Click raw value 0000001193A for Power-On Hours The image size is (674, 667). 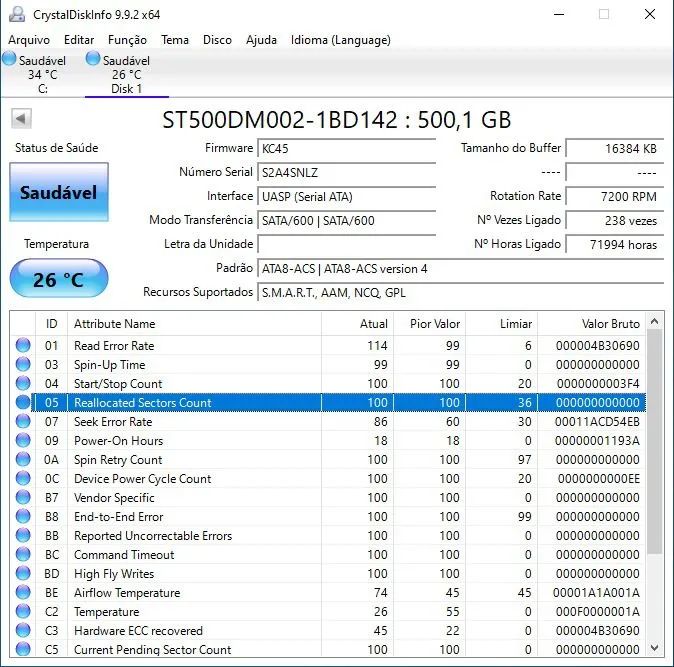coord(597,441)
